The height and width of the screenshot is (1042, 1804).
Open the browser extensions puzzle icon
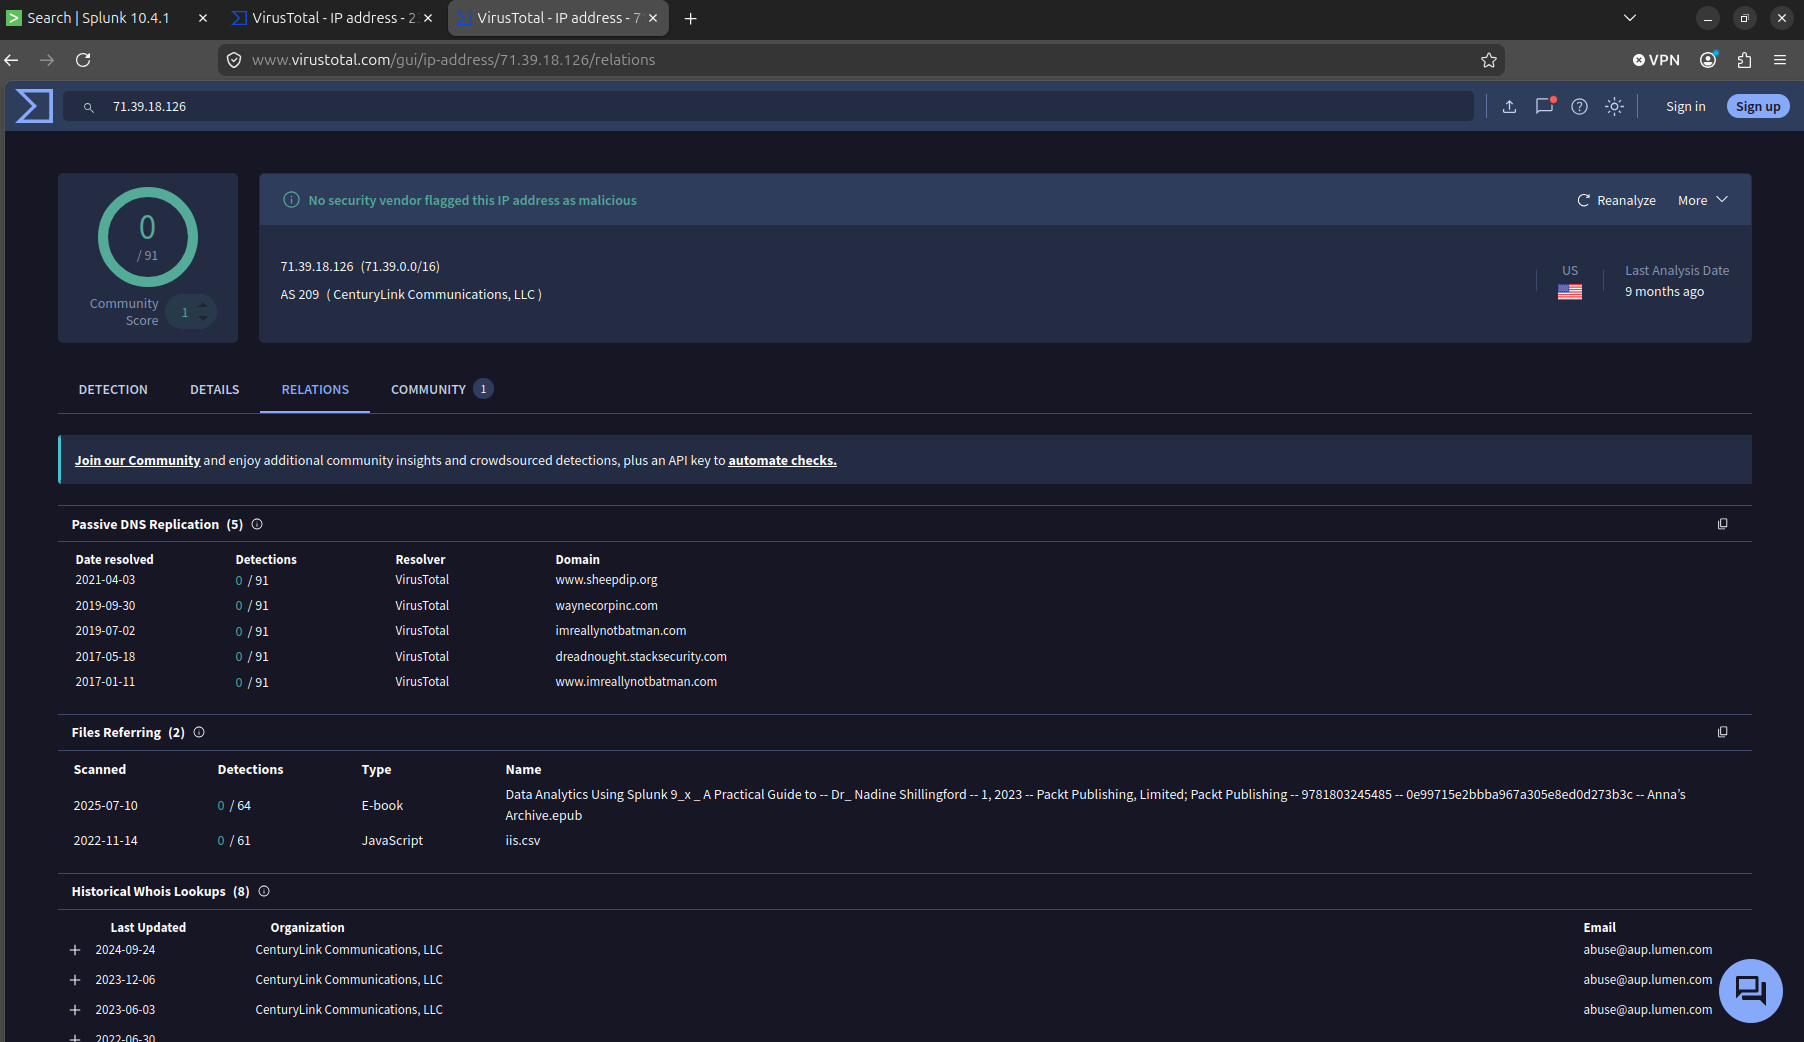(x=1744, y=60)
